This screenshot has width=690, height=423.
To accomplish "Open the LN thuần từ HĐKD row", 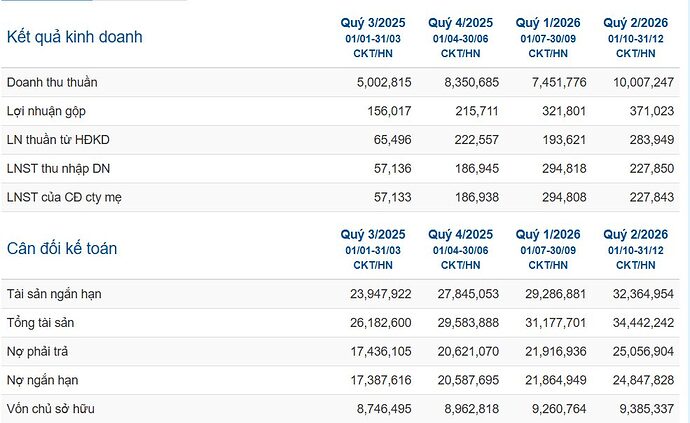I will pos(55,140).
